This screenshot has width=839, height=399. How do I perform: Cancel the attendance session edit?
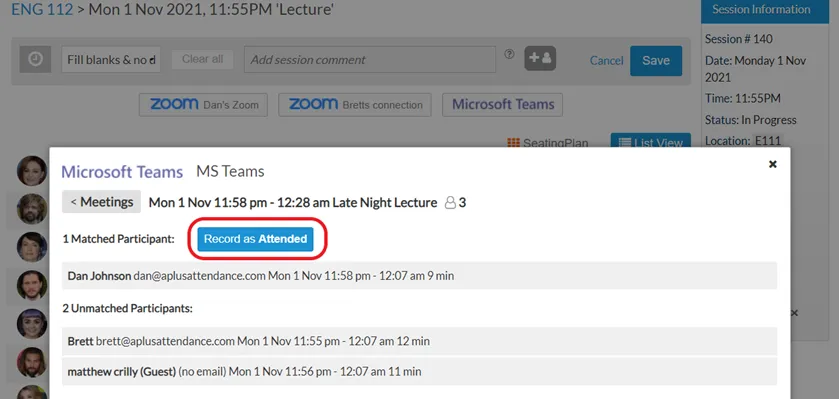click(x=606, y=60)
